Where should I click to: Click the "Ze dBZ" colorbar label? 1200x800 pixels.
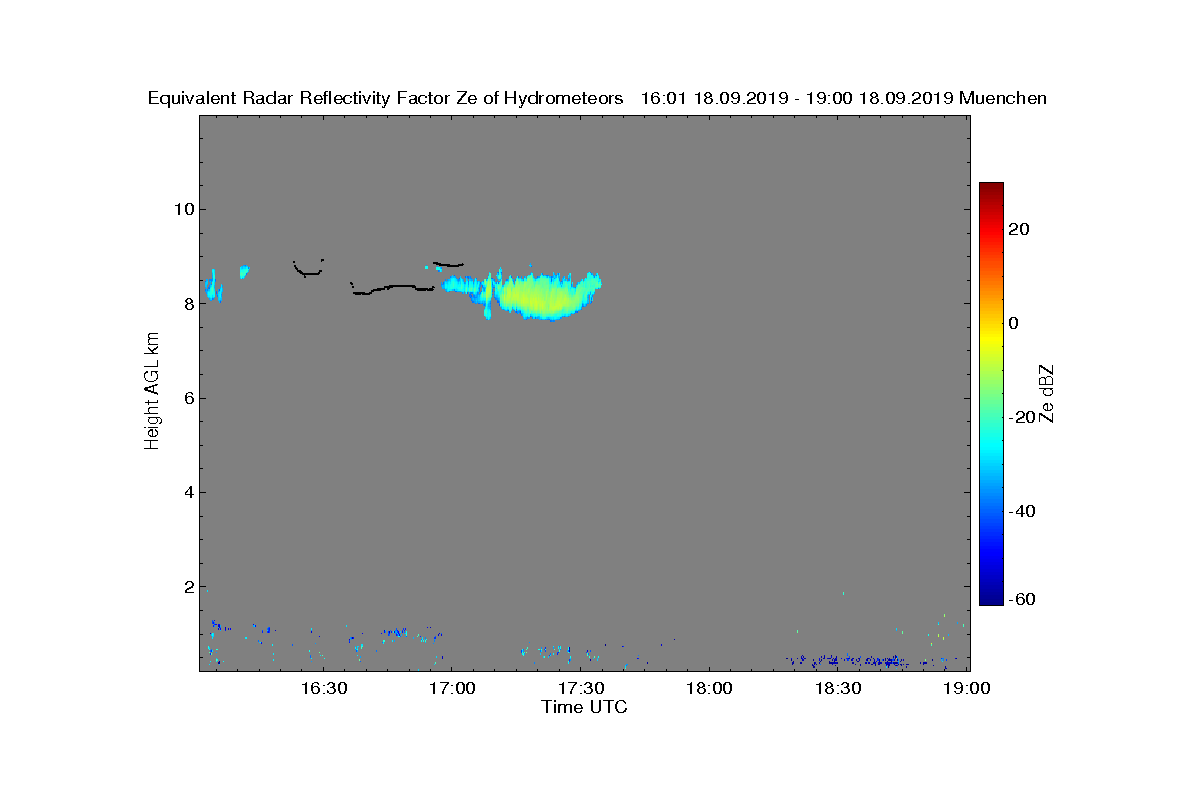click(x=1047, y=393)
